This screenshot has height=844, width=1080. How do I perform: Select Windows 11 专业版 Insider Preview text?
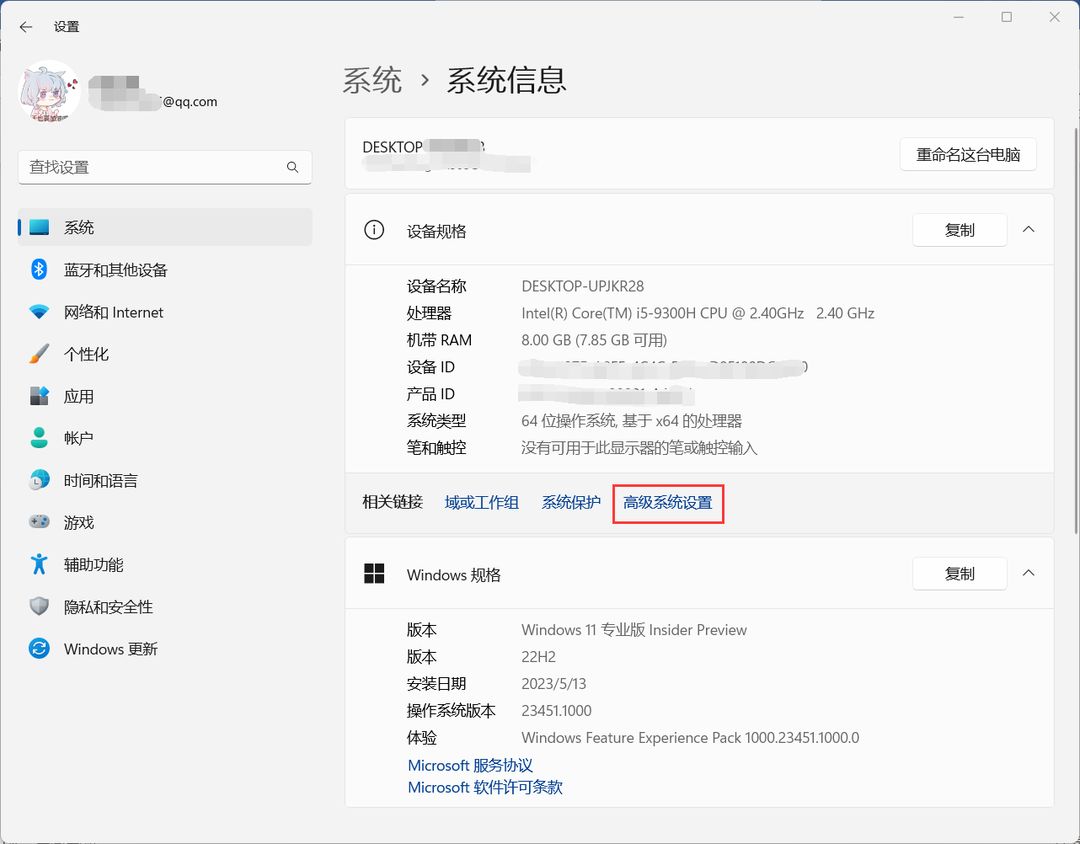click(x=634, y=630)
